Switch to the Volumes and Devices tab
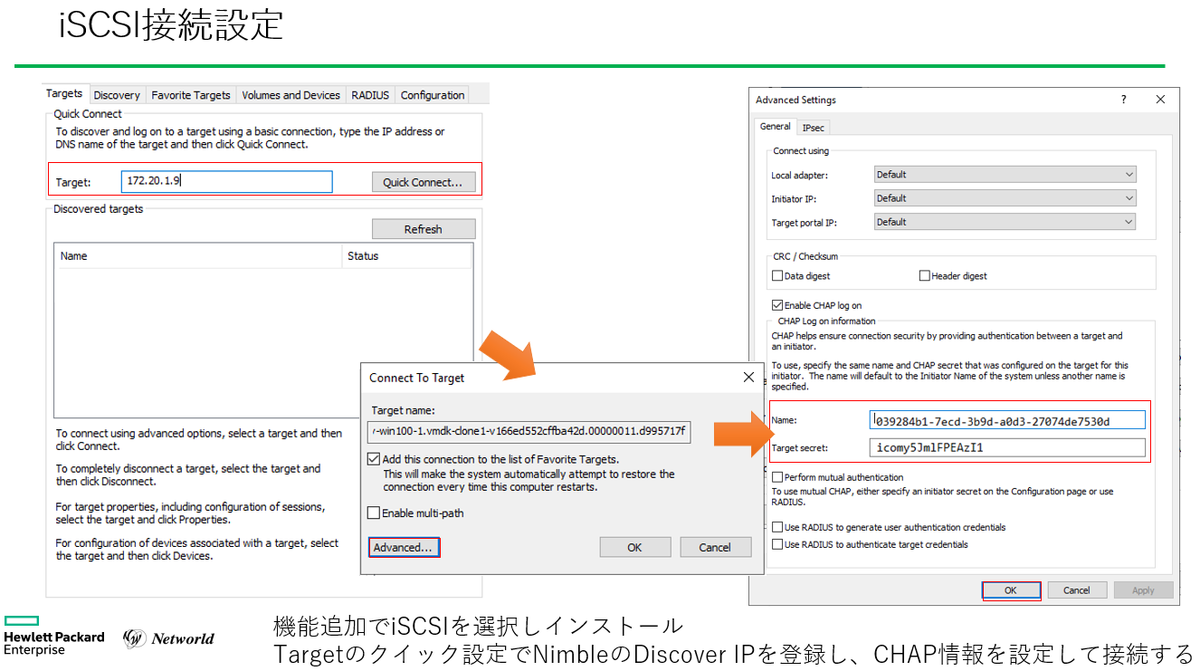Viewport: 1200px width, 671px height. pyautogui.click(x=290, y=94)
